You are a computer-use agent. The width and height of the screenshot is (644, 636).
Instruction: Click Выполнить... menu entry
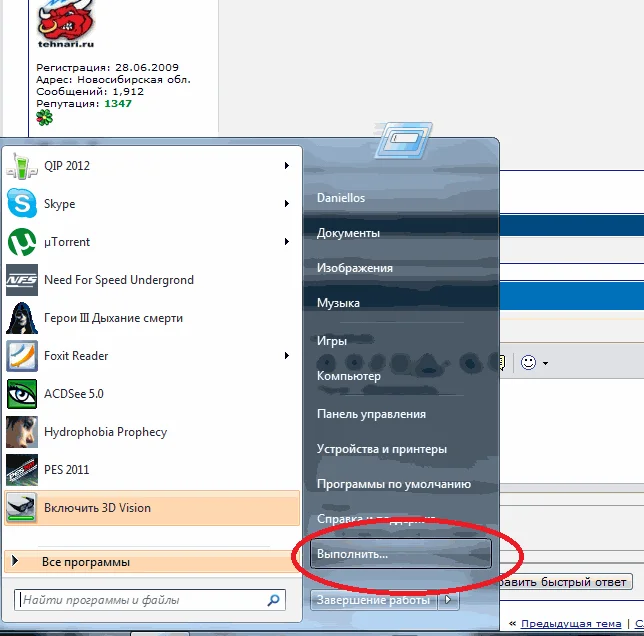point(401,554)
